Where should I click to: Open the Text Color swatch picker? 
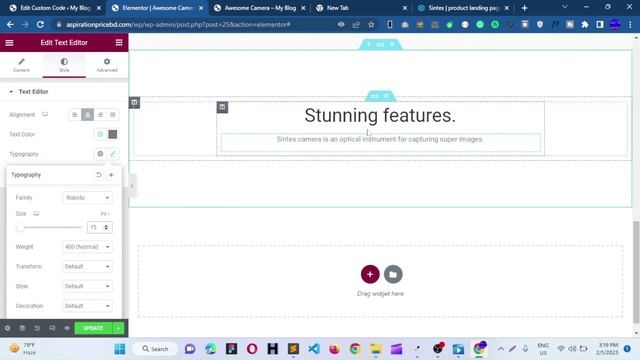(x=113, y=134)
